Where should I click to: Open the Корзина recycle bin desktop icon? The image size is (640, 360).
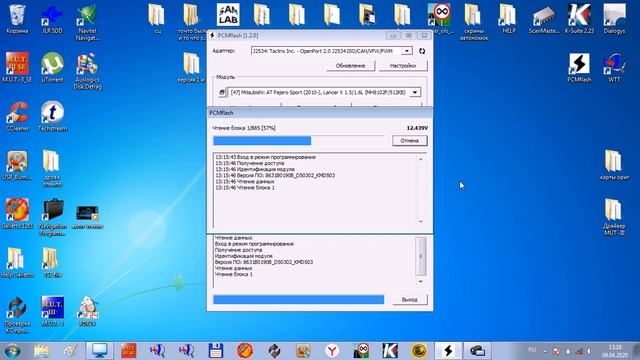tap(17, 19)
